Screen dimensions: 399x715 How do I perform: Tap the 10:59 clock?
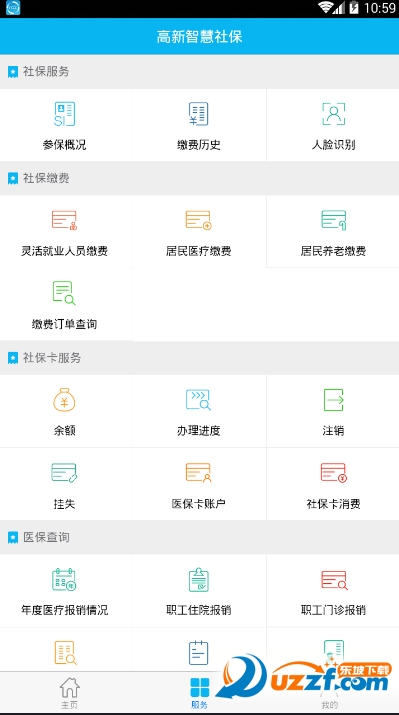tap(379, 8)
